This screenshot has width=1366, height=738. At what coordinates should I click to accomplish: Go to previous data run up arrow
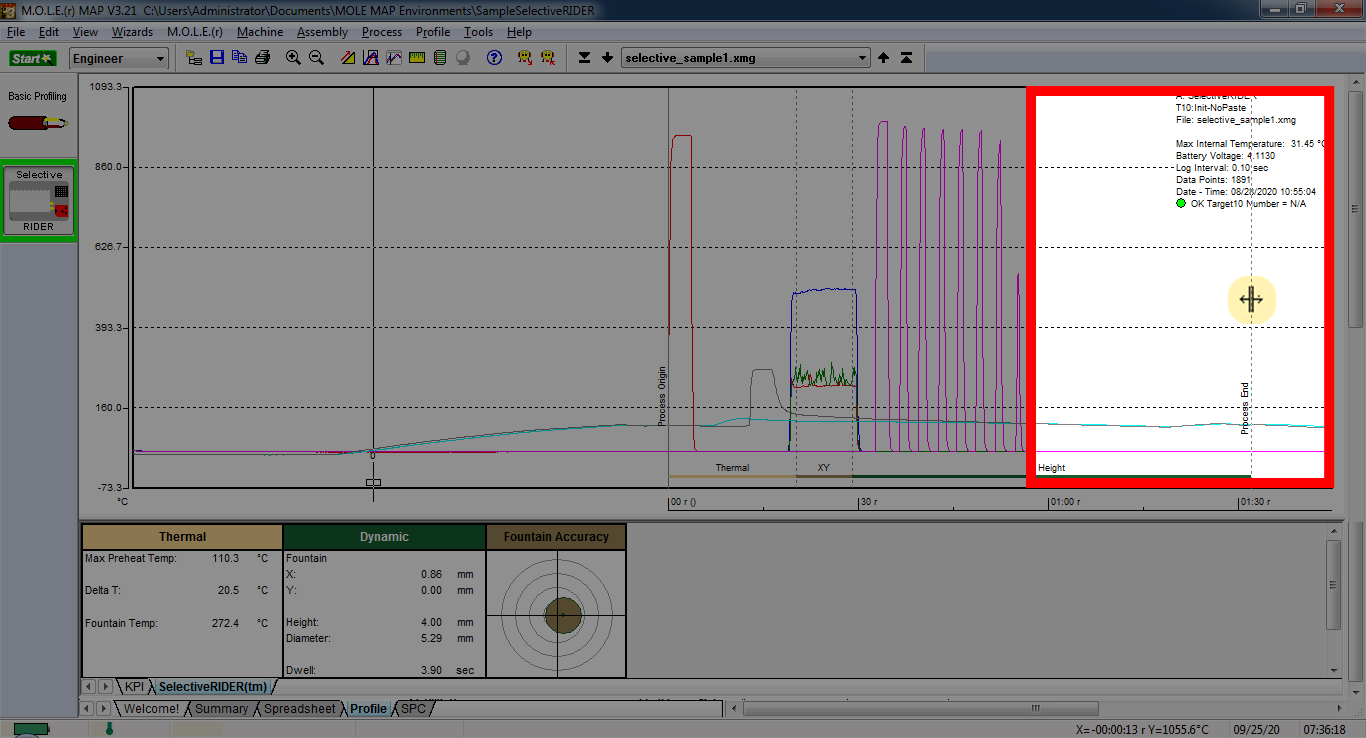[x=884, y=58]
